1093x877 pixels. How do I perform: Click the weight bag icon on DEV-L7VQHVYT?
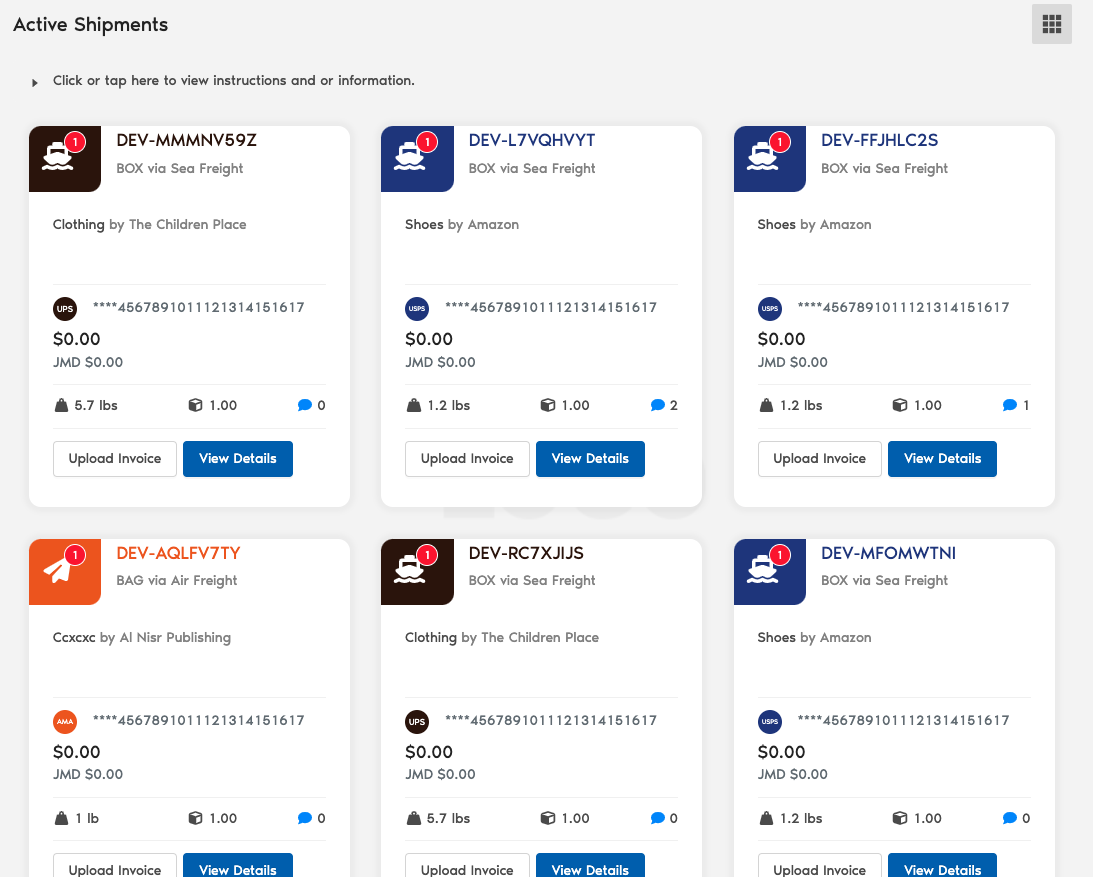point(414,405)
